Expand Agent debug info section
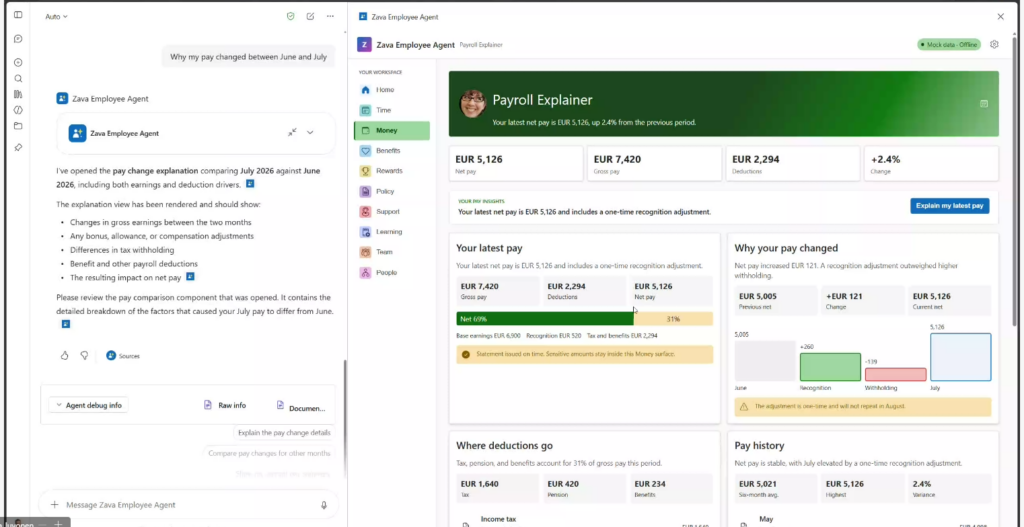Viewport: 1024px width, 527px height. coord(89,405)
